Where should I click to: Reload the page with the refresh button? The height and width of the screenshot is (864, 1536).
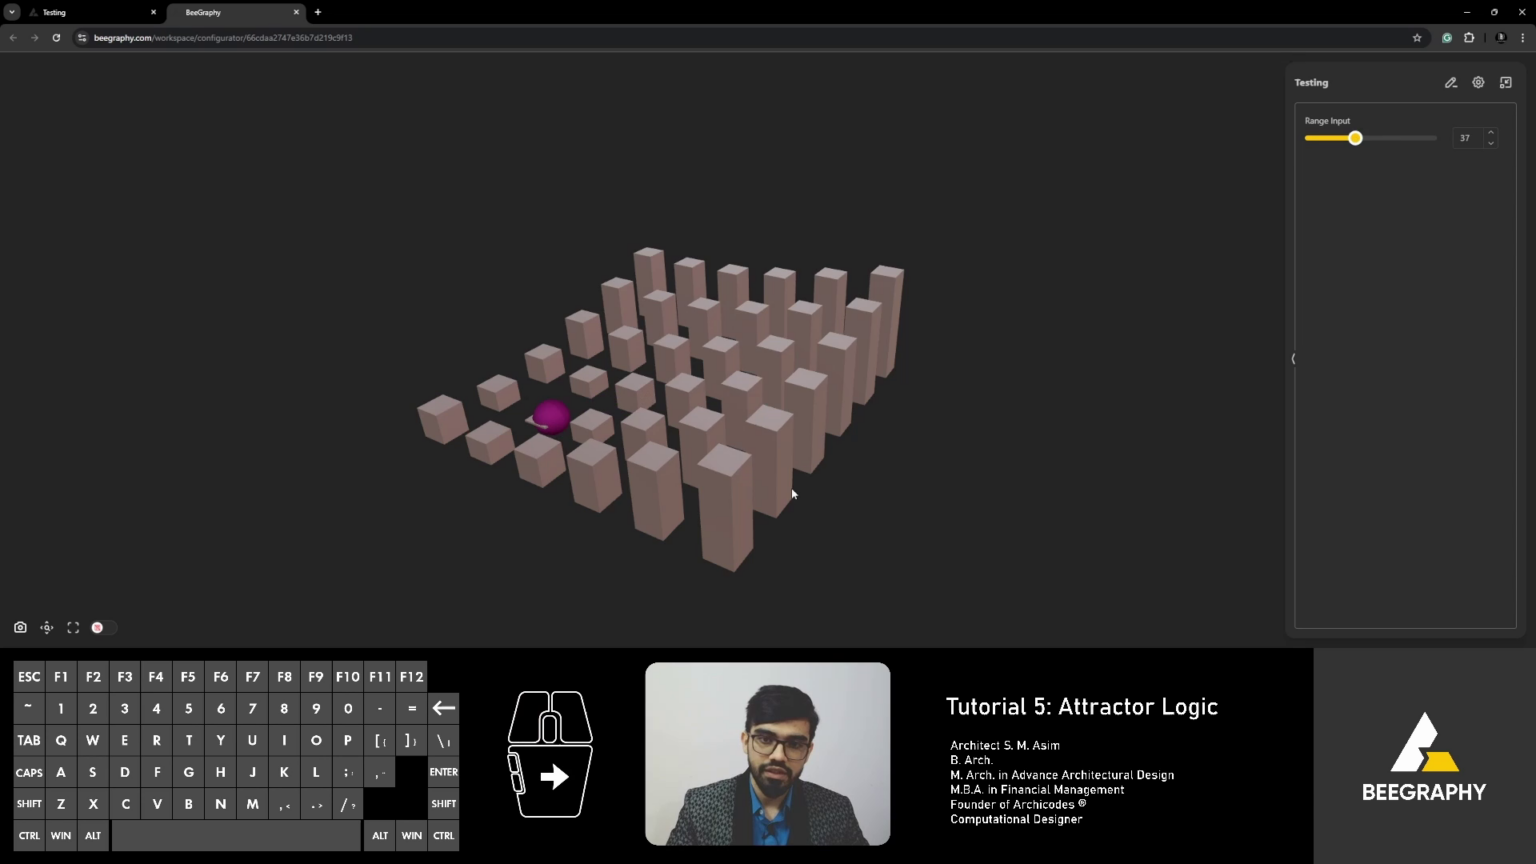[56, 37]
